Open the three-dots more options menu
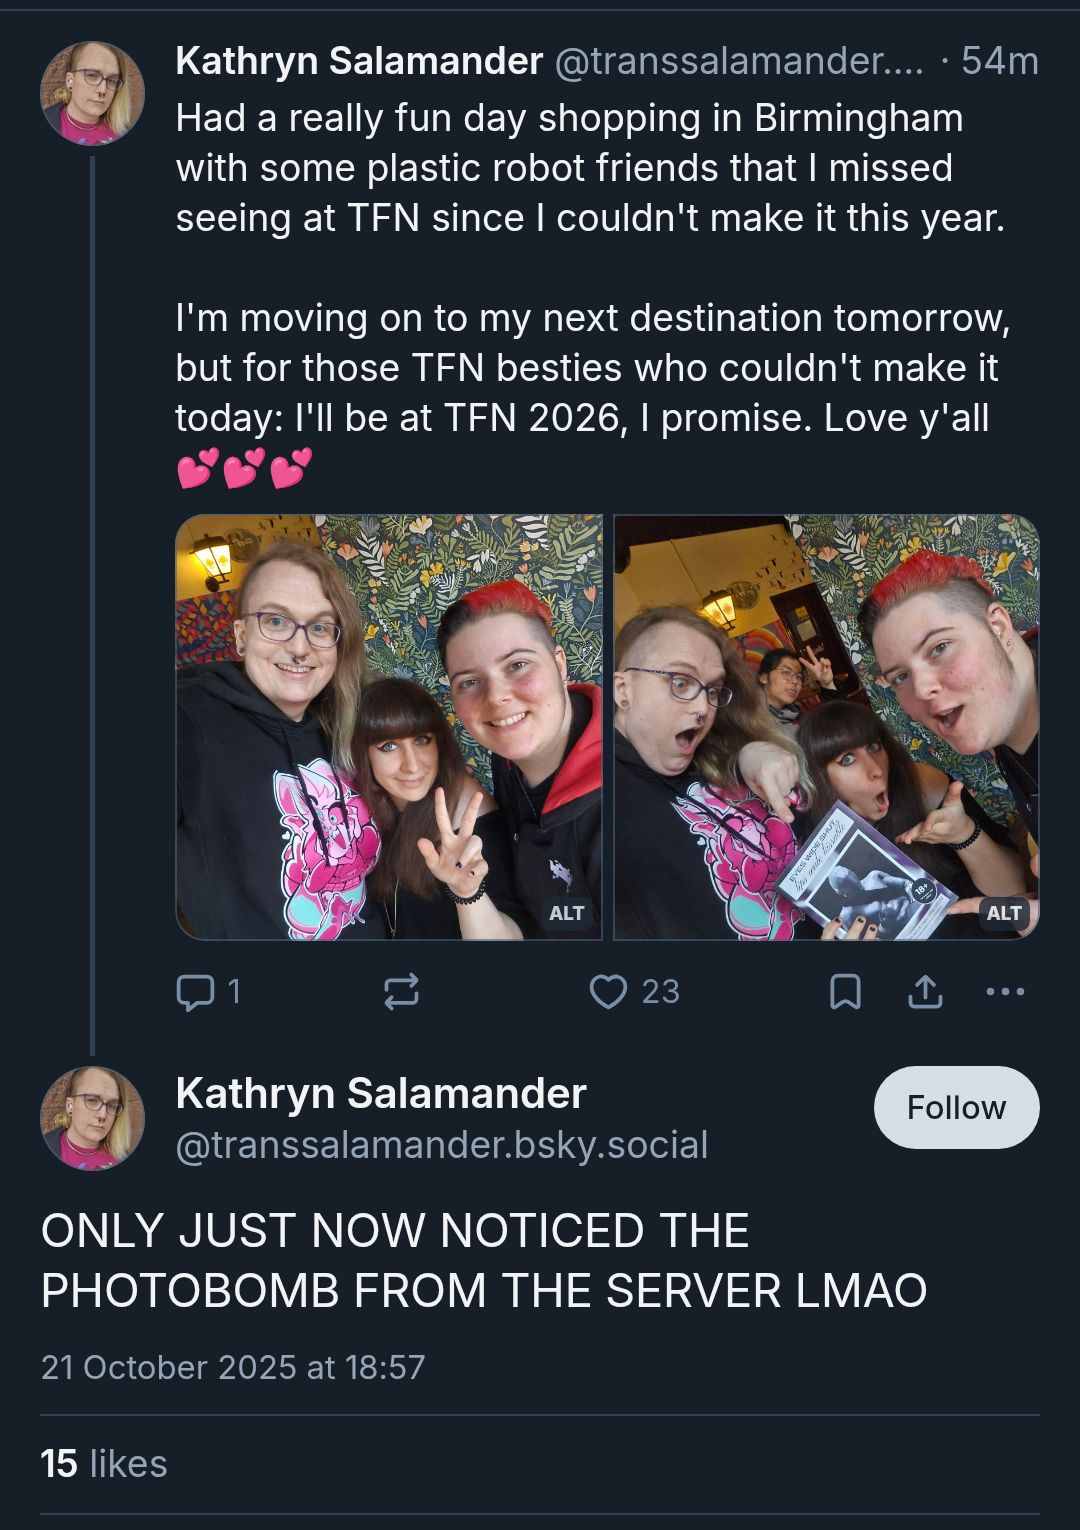1080x1530 pixels. point(1005,992)
